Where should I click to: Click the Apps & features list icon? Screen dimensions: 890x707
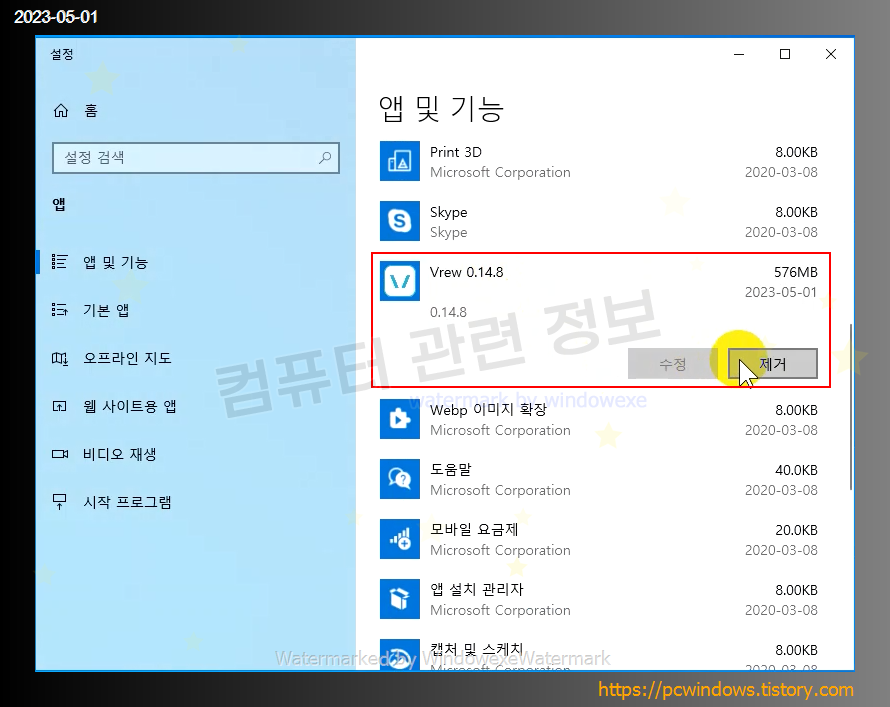(x=60, y=262)
